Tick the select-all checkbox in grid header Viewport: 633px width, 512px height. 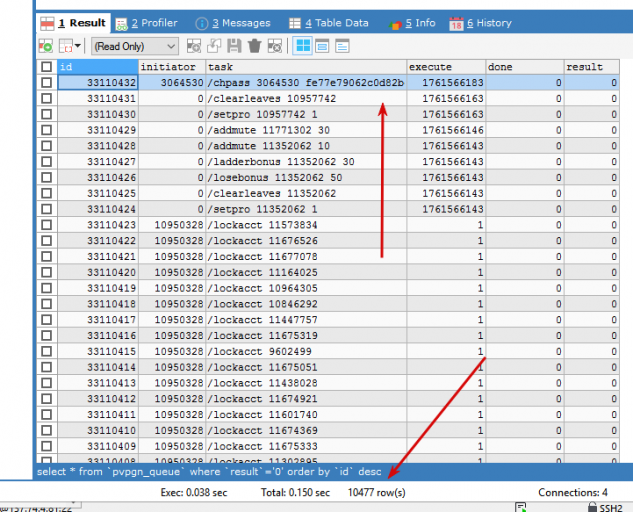click(46, 67)
